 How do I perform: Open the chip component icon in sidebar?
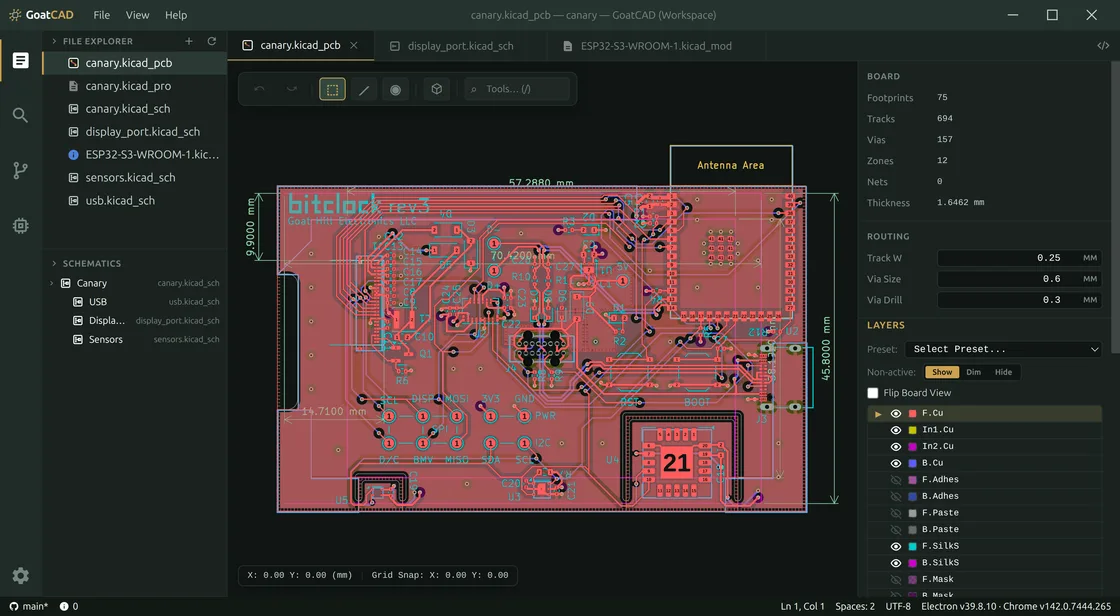pyautogui.click(x=21, y=226)
